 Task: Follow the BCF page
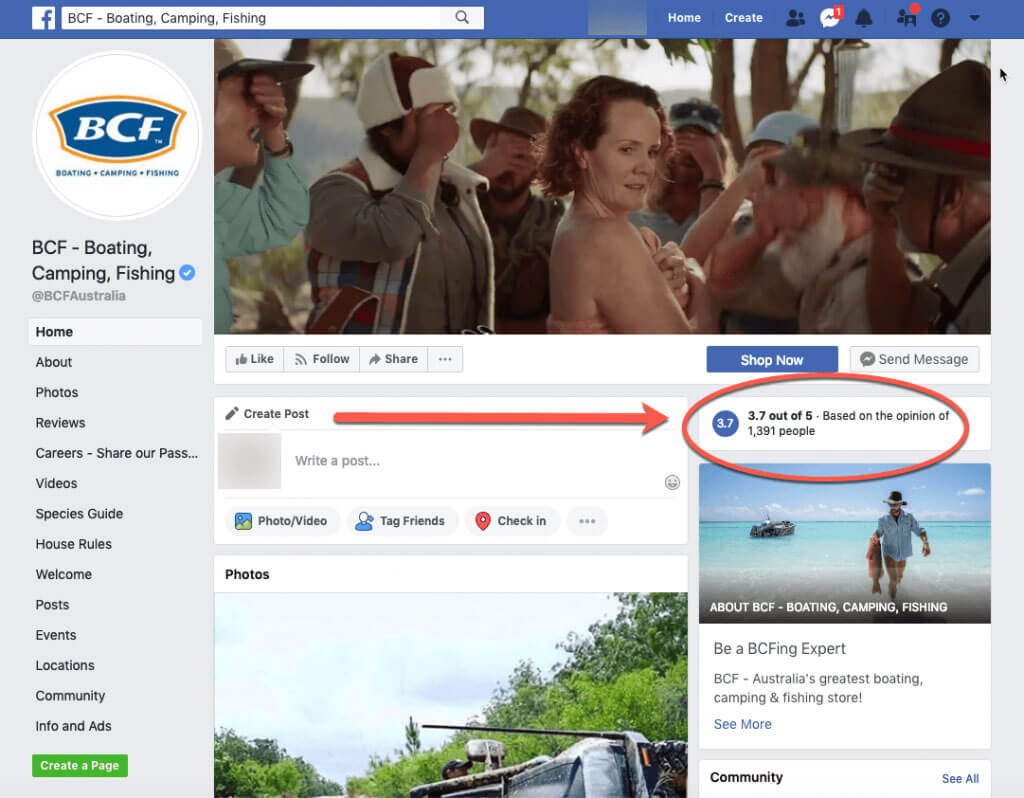[322, 359]
